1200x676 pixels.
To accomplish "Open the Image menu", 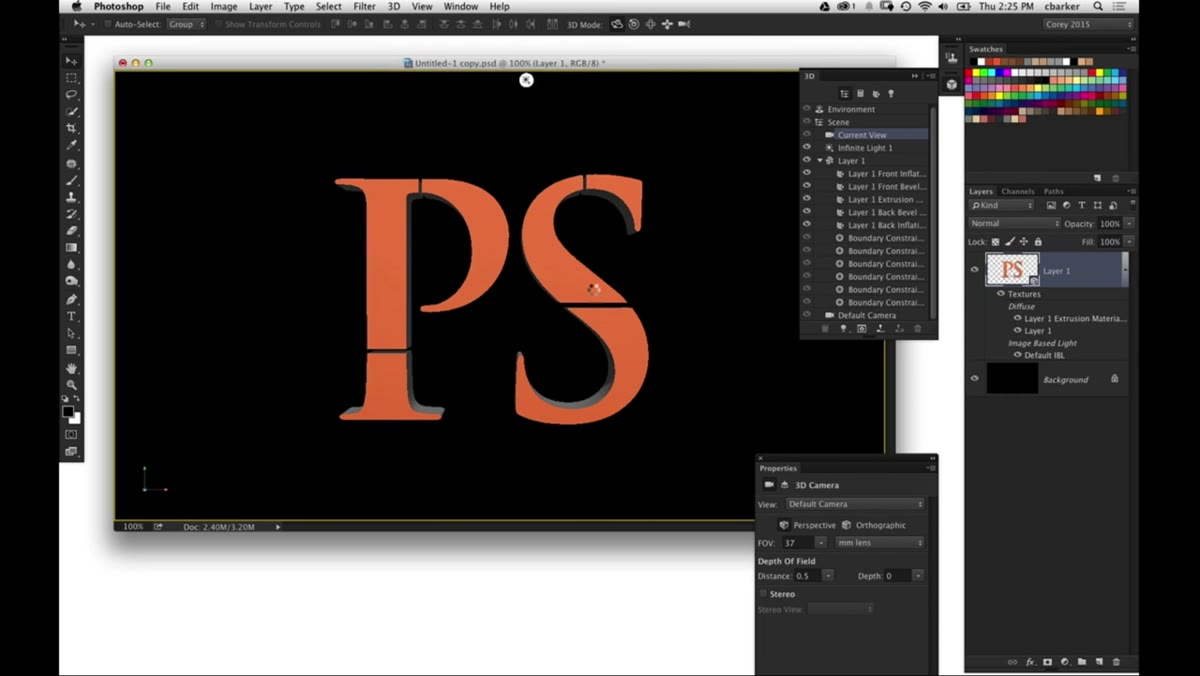I will tap(224, 6).
